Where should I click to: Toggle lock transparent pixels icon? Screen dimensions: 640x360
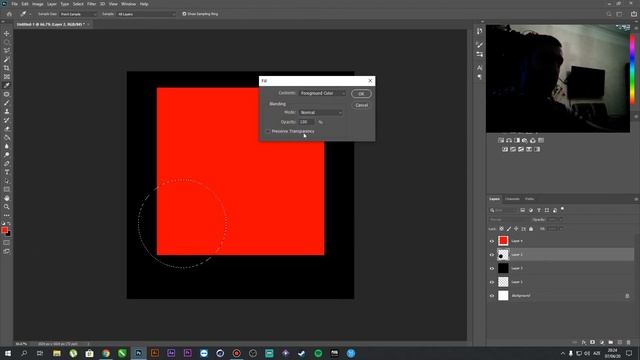coord(502,229)
